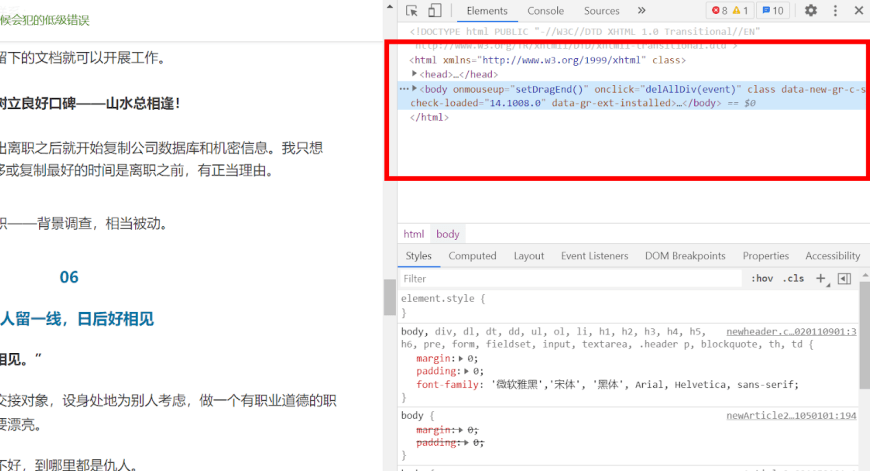Open the 10 issues badge
The width and height of the screenshot is (870, 471).
tap(772, 11)
